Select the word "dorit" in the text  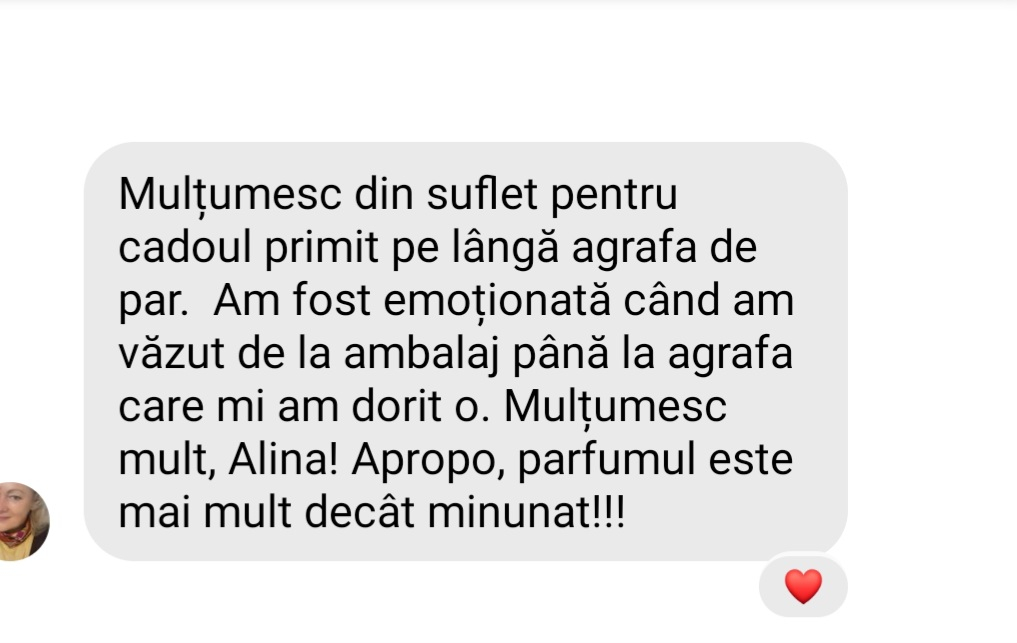397,407
